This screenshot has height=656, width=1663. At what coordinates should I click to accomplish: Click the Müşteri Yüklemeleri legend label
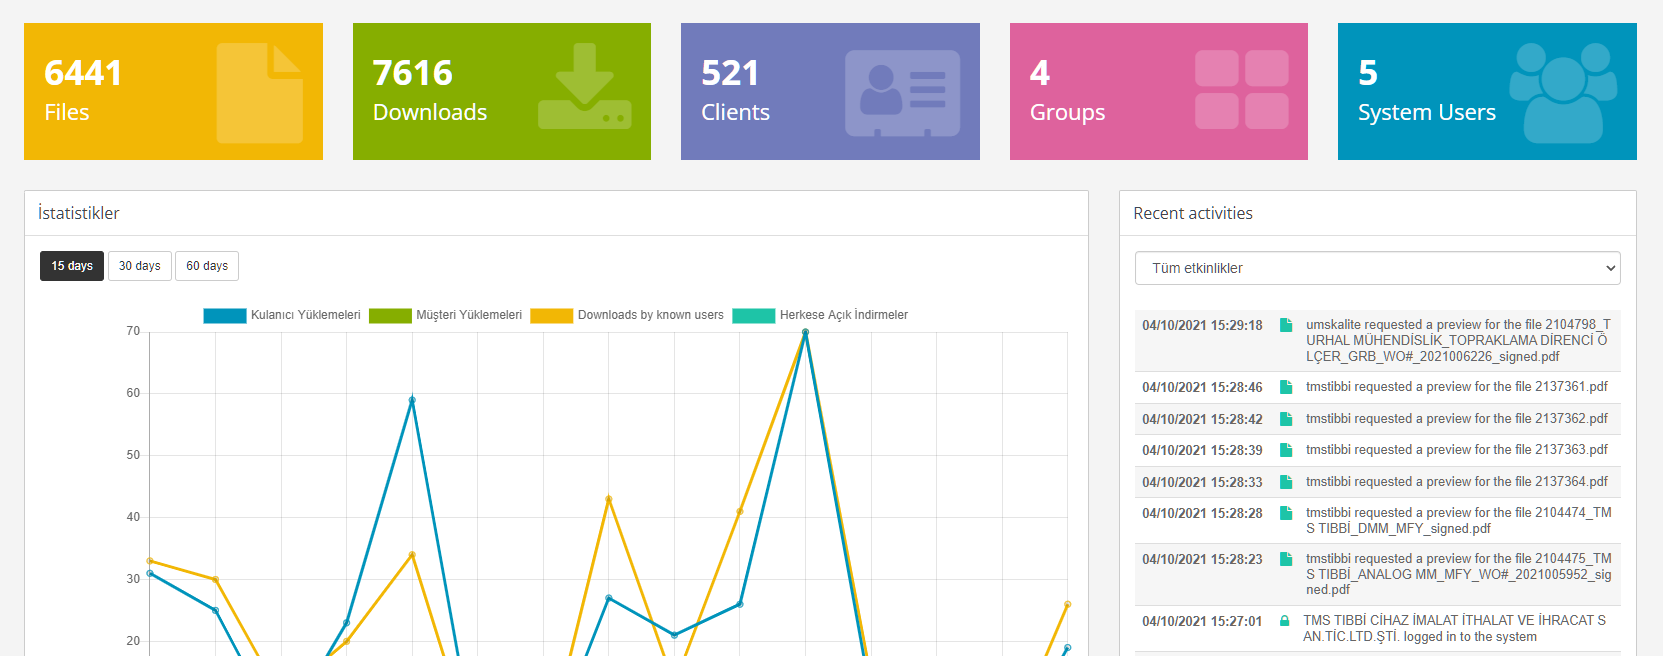469,315
